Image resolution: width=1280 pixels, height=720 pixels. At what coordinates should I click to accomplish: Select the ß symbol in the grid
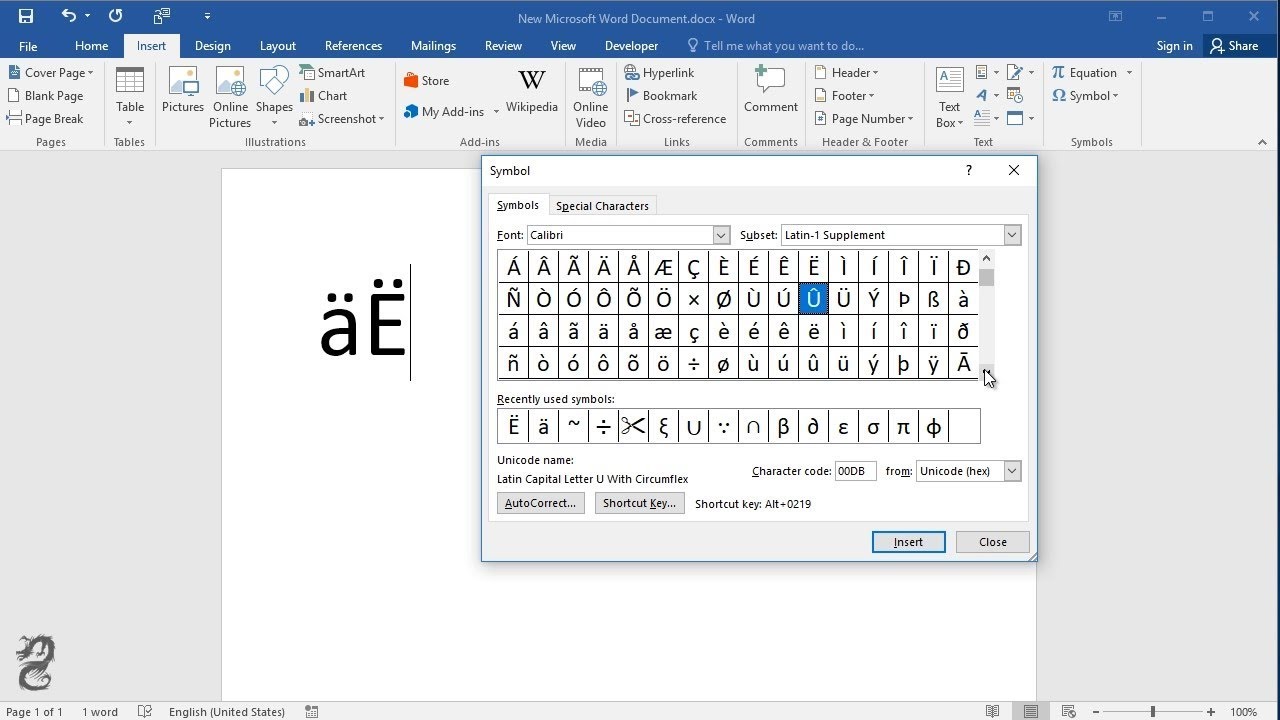933,299
